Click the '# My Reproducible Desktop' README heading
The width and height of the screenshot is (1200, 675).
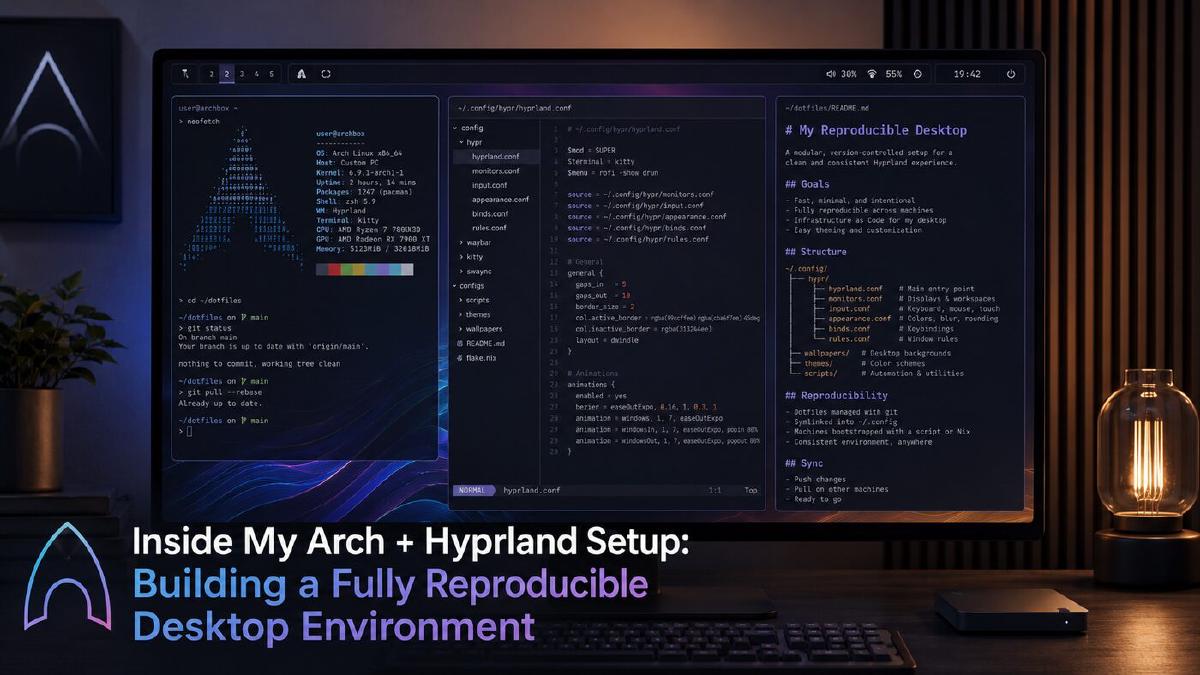click(876, 131)
